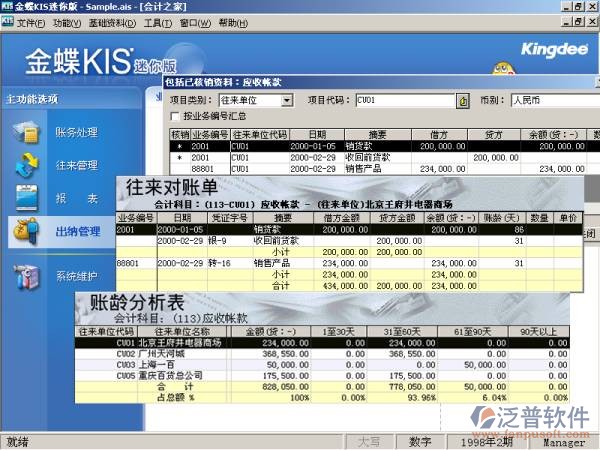Click the 项目代码 lookup icon button

coord(462,101)
